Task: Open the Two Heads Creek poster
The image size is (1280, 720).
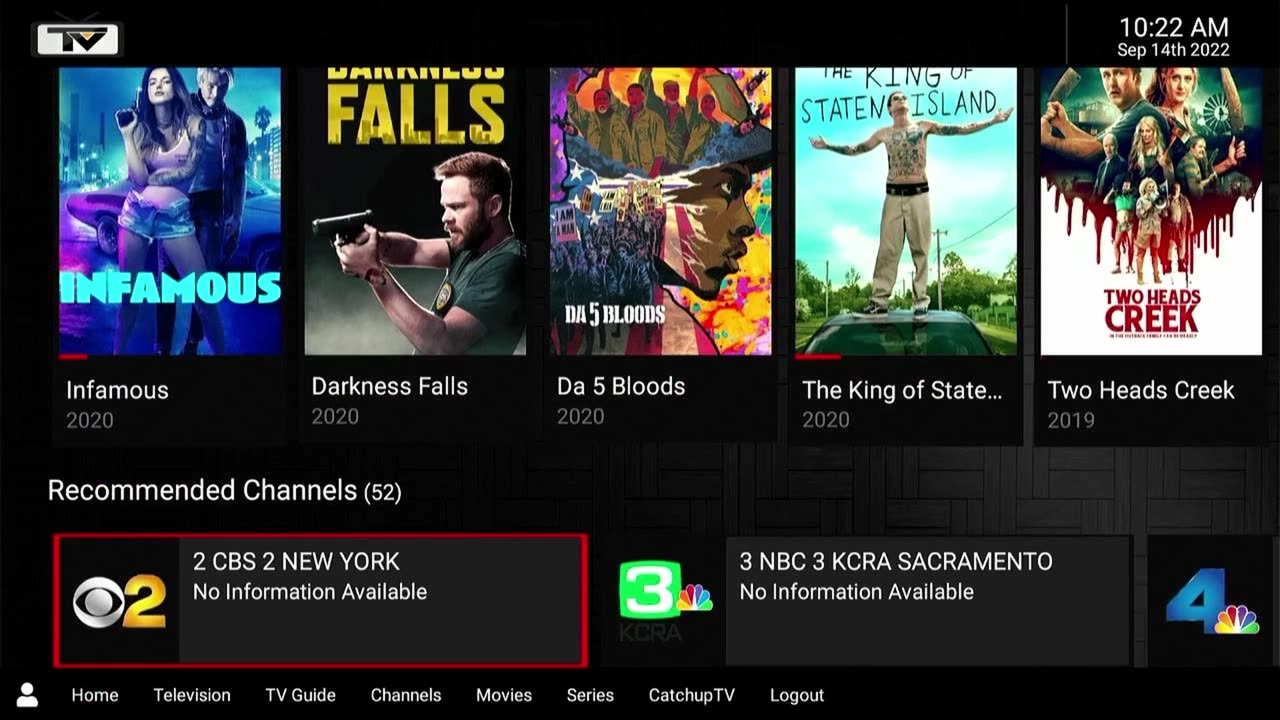Action: (x=1152, y=211)
